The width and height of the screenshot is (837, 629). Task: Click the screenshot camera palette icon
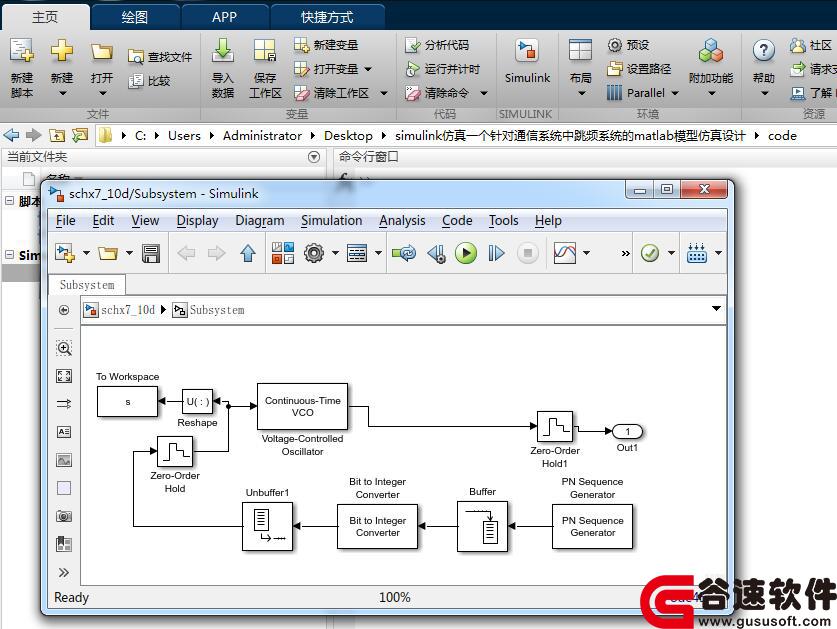coord(64,516)
